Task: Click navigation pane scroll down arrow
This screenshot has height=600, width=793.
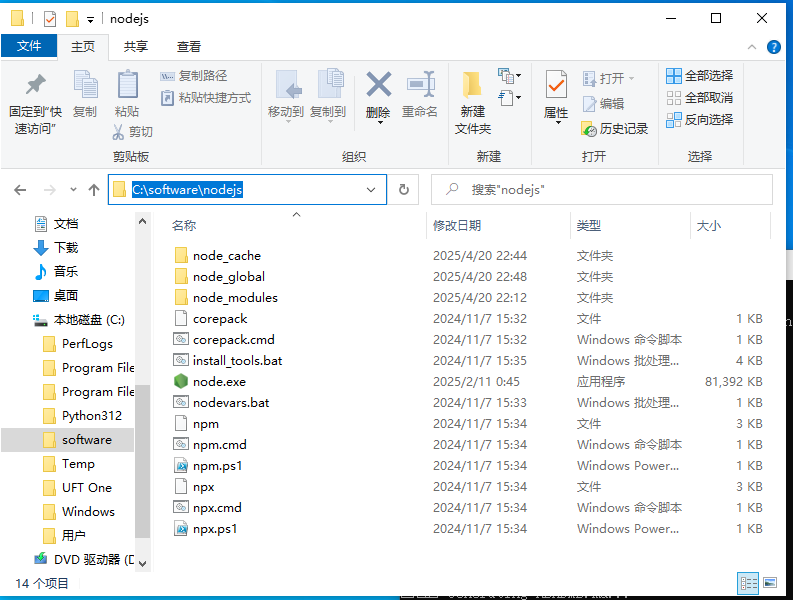Action: click(143, 564)
